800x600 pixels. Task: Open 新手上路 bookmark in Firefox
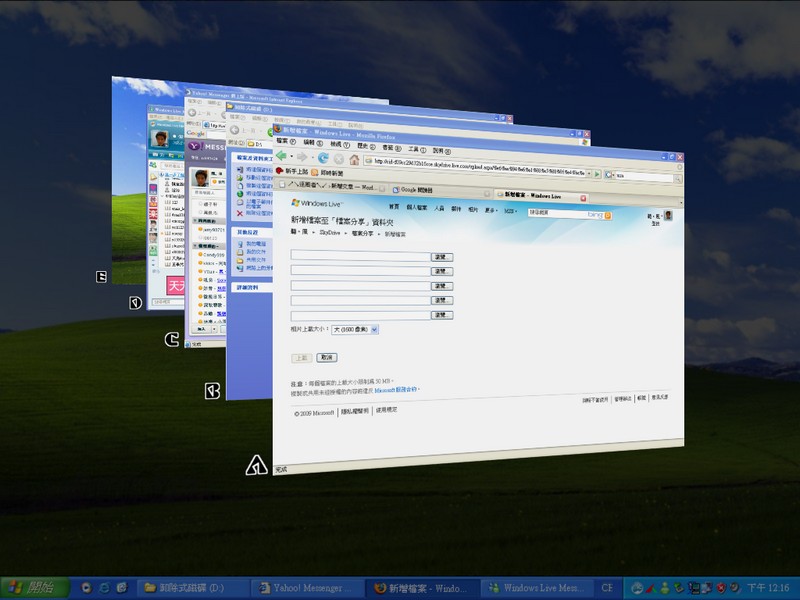[x=292, y=171]
